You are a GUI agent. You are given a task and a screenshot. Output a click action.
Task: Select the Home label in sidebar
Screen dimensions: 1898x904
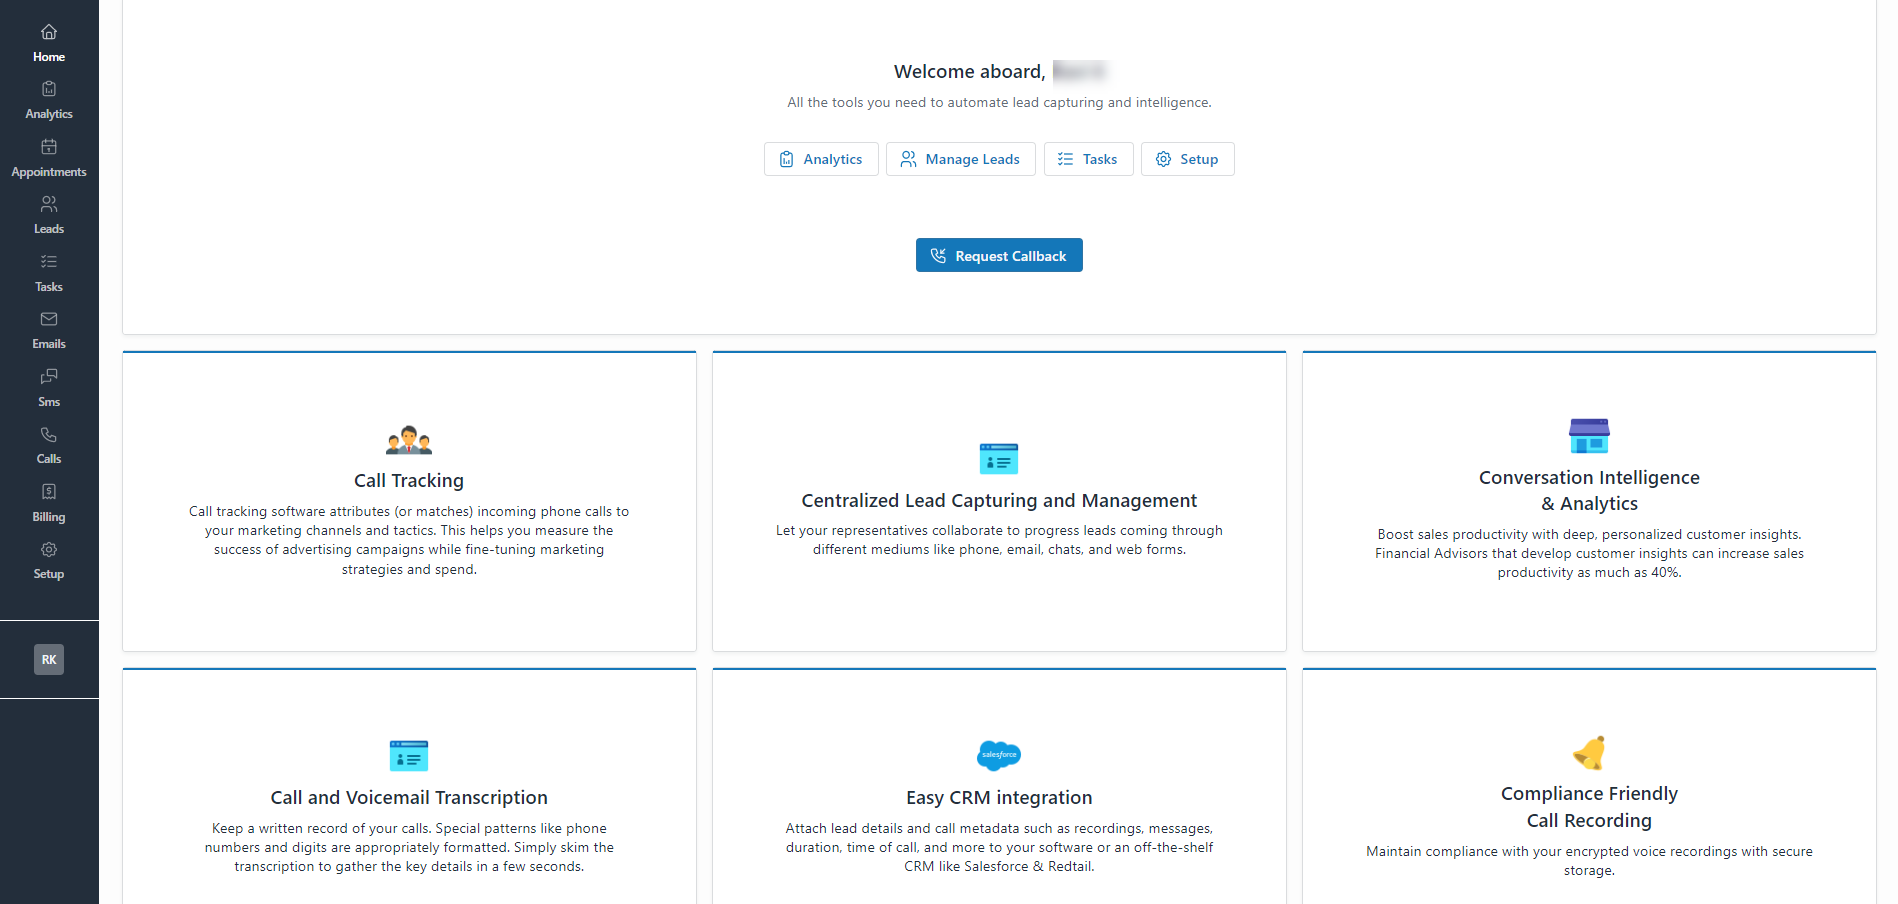(x=49, y=57)
